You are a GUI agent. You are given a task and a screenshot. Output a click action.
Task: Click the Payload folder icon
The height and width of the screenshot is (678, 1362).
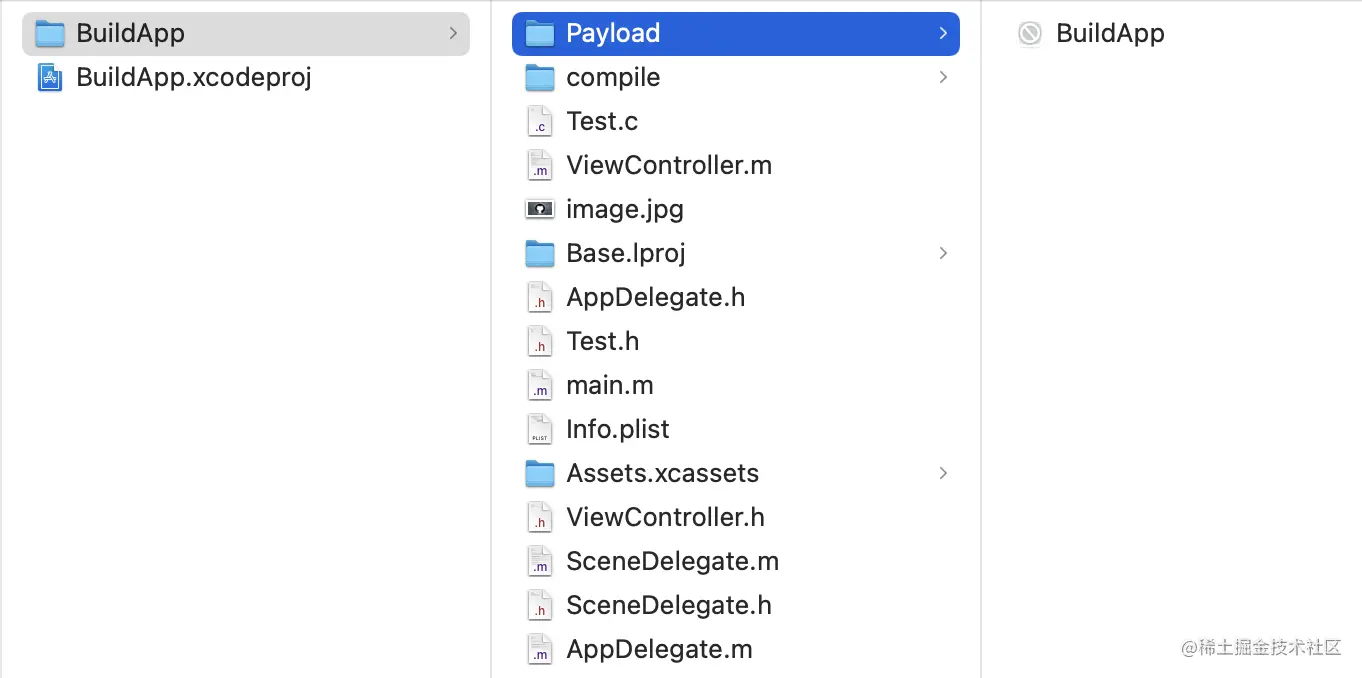(540, 34)
